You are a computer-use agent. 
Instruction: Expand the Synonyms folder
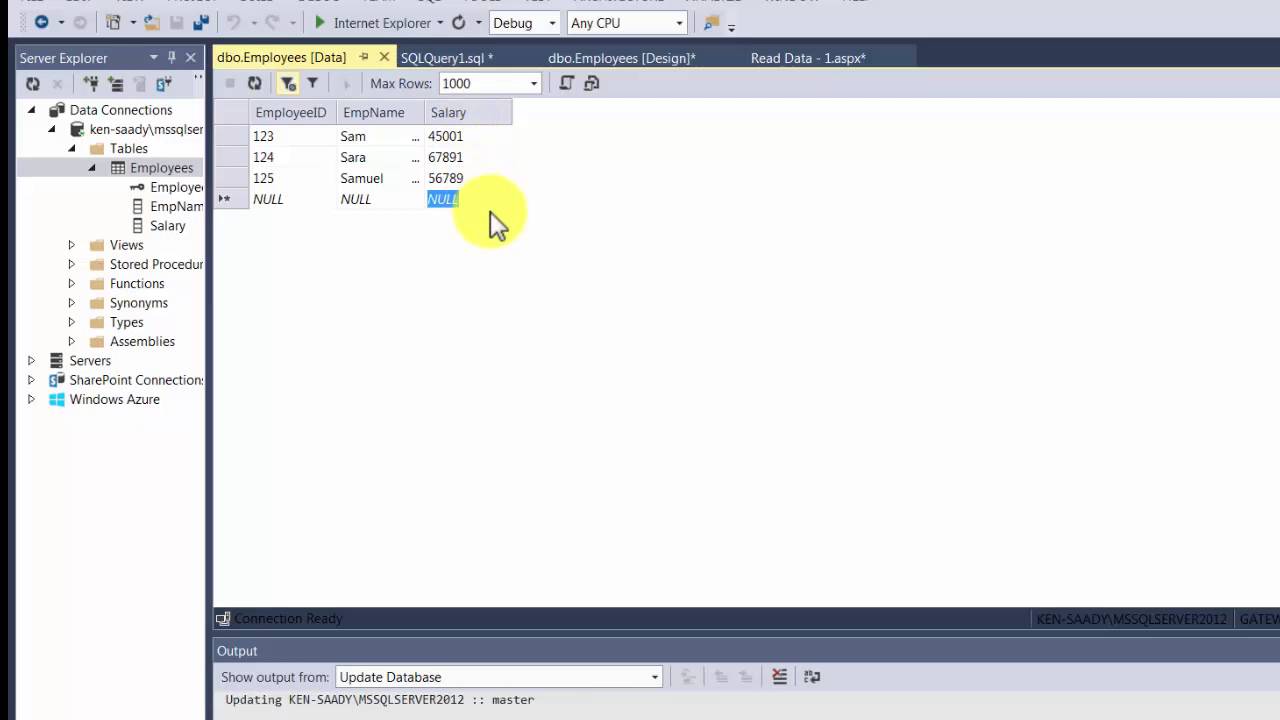tap(71, 303)
